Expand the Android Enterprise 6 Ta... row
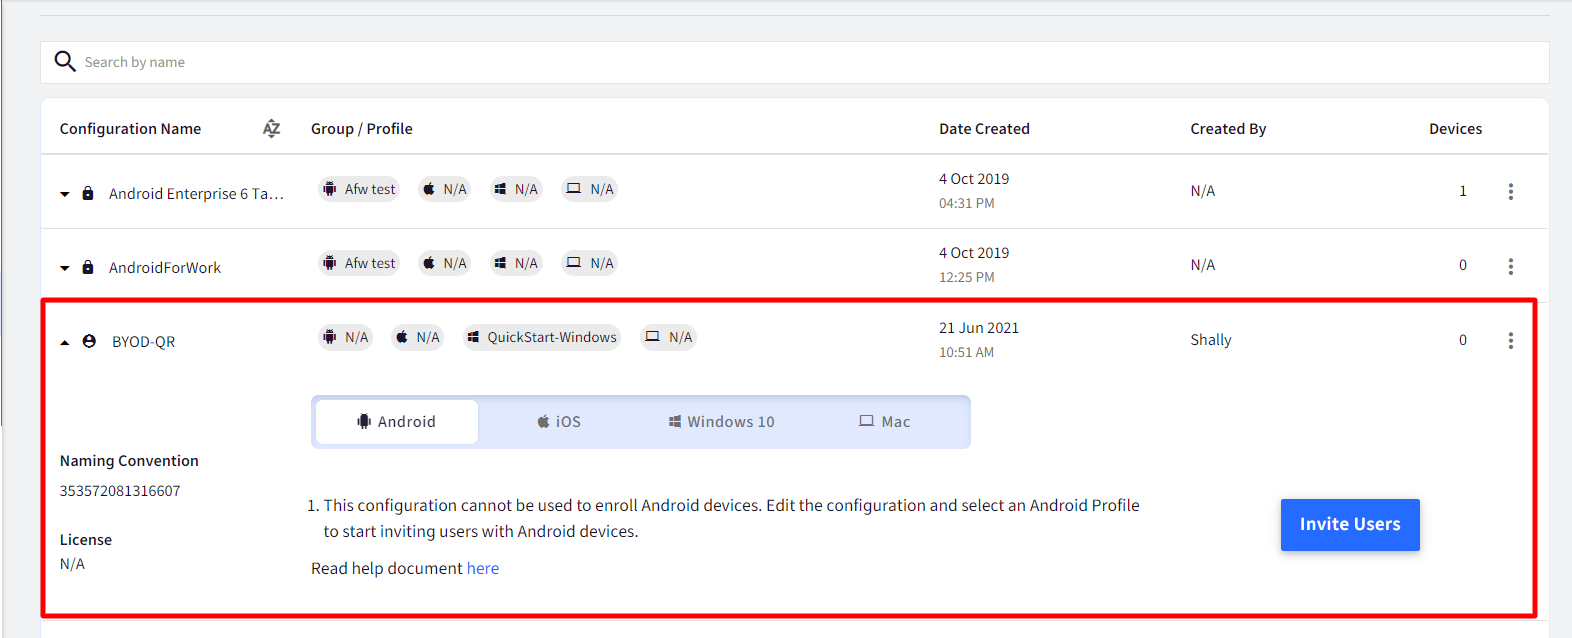1572x638 pixels. coord(65,194)
